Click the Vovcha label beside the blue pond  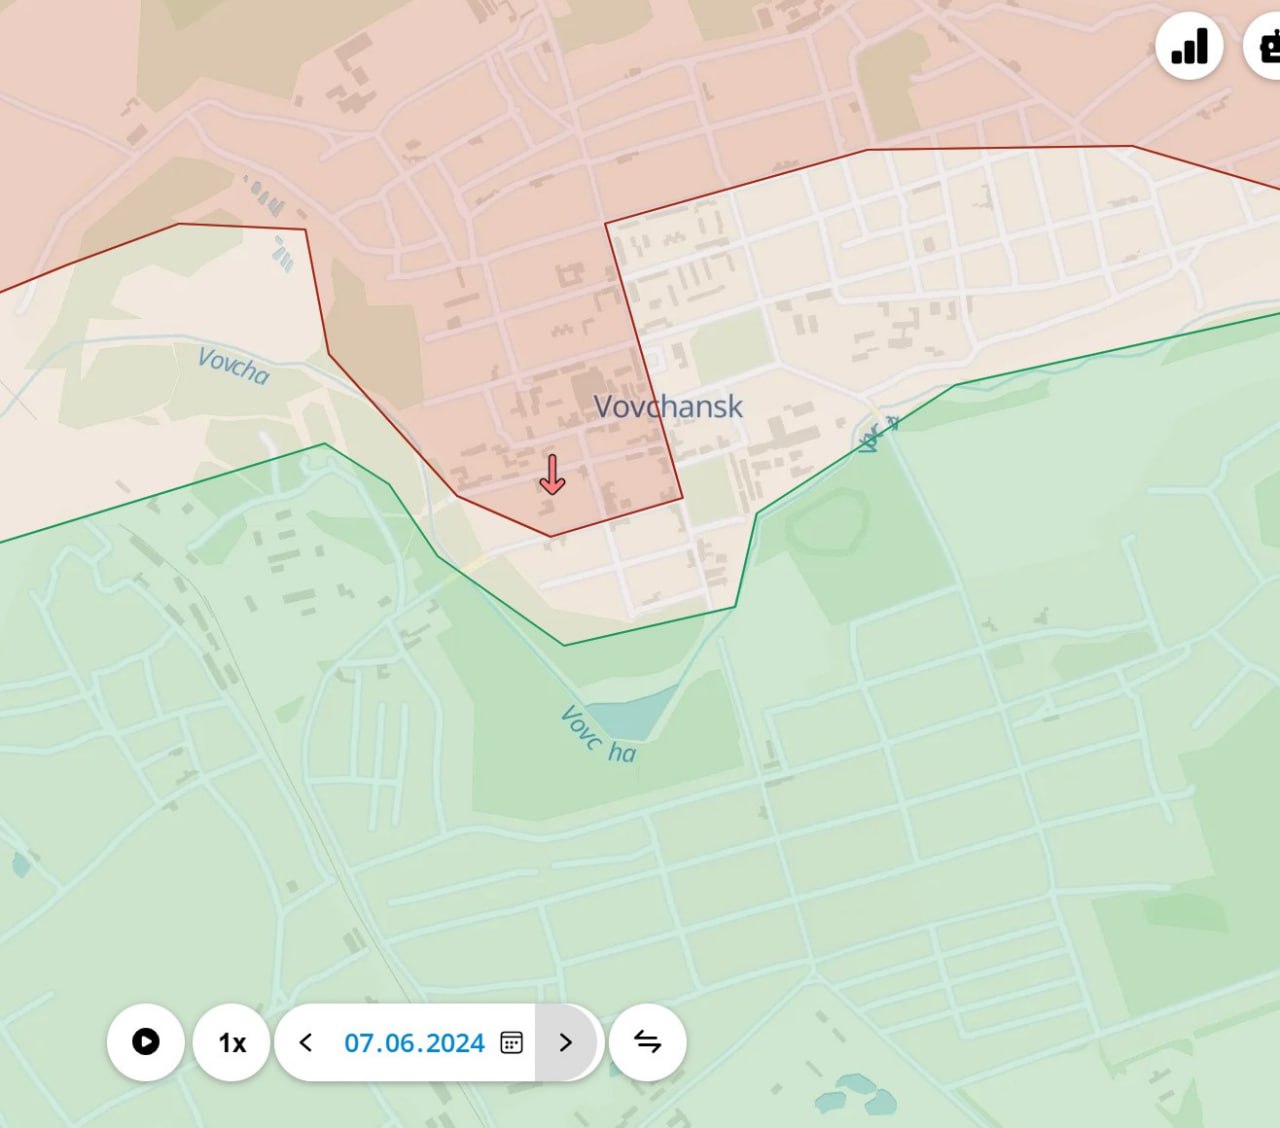597,735
